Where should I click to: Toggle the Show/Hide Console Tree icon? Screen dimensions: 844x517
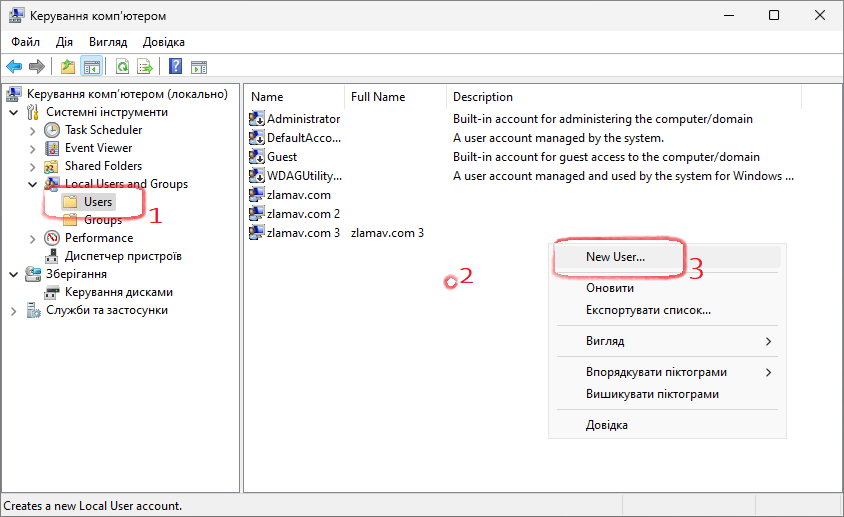click(x=91, y=67)
